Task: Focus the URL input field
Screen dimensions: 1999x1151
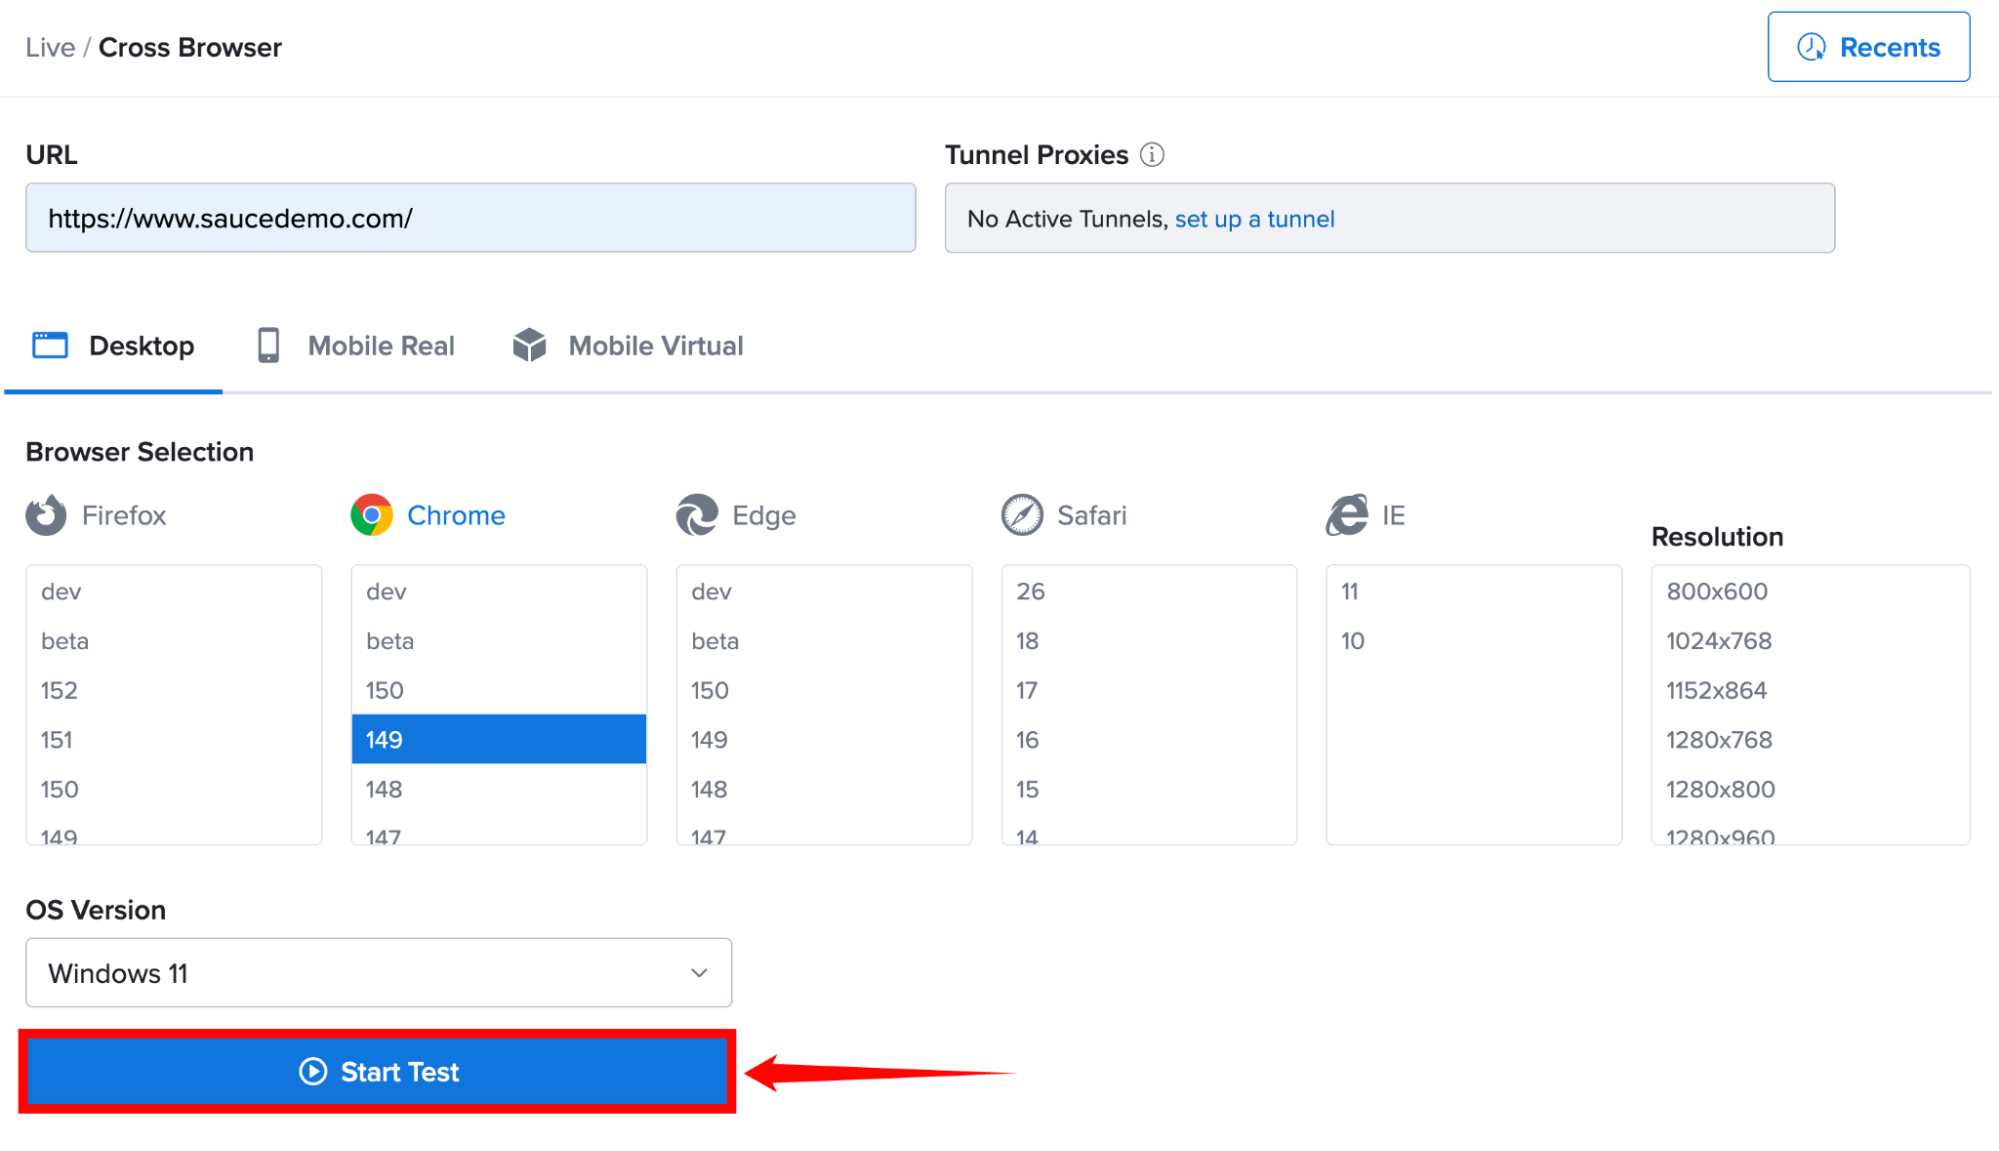Action: click(471, 218)
